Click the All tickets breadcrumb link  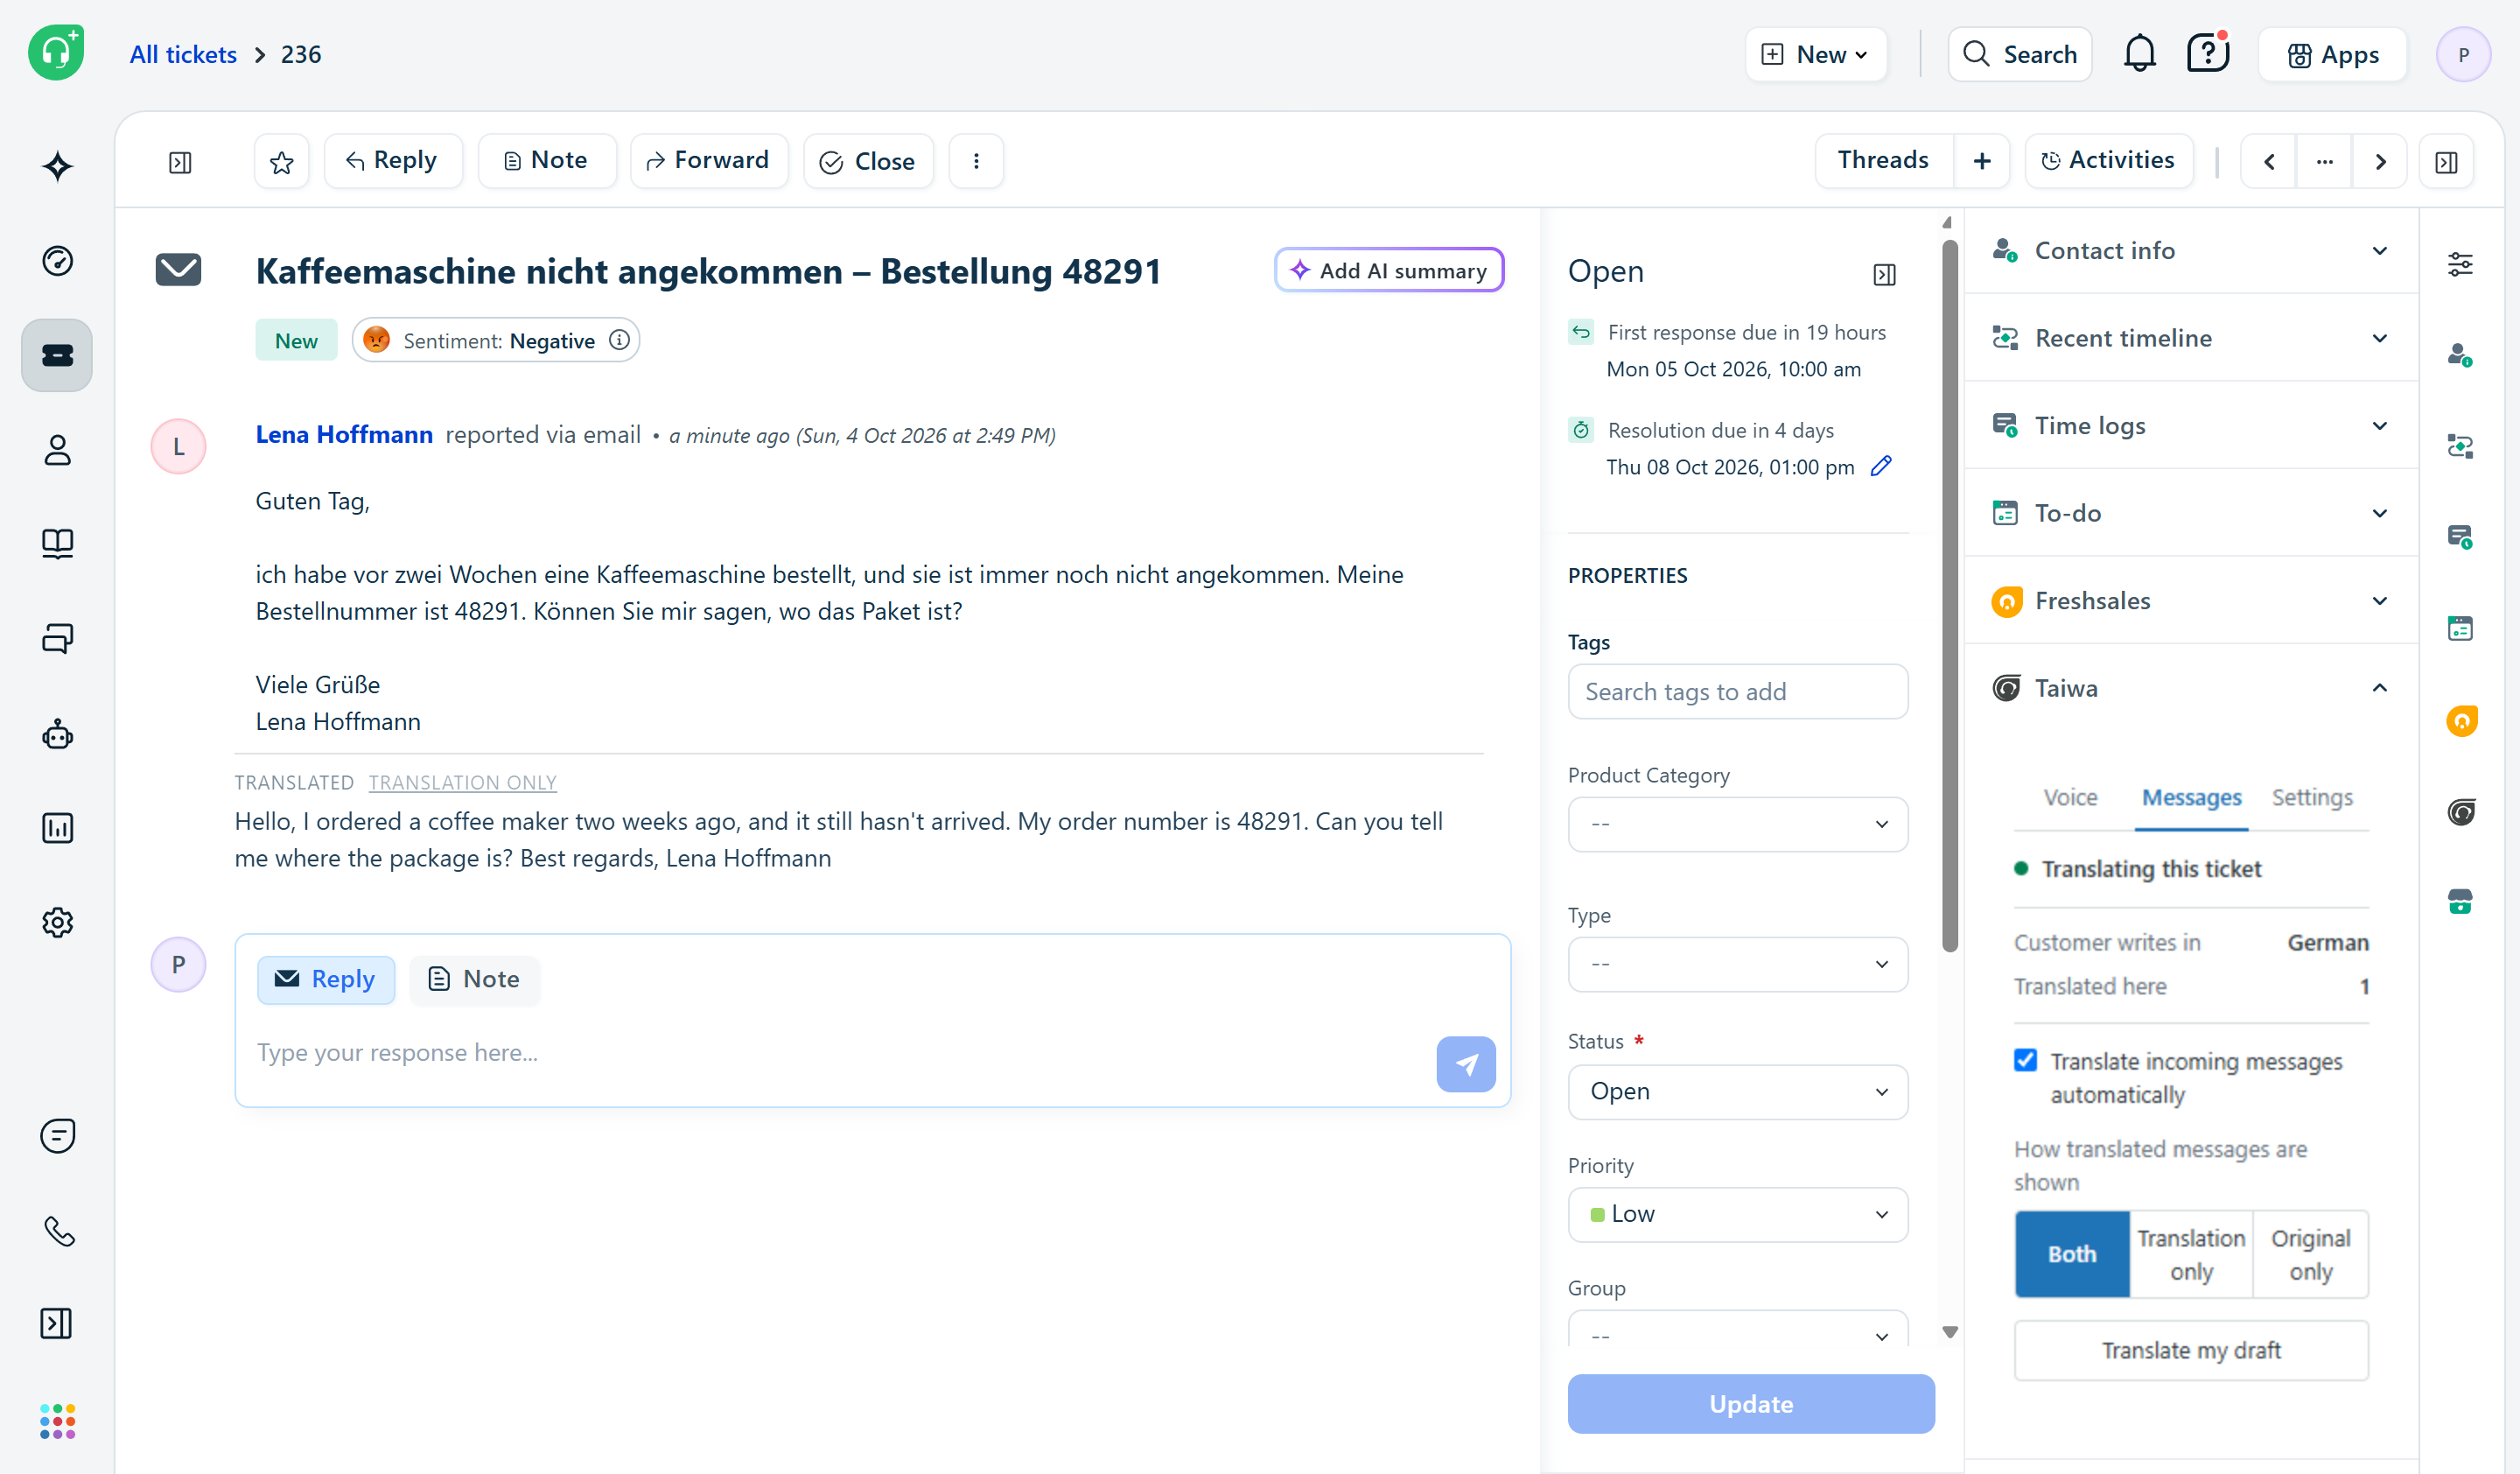pyautogui.click(x=183, y=54)
